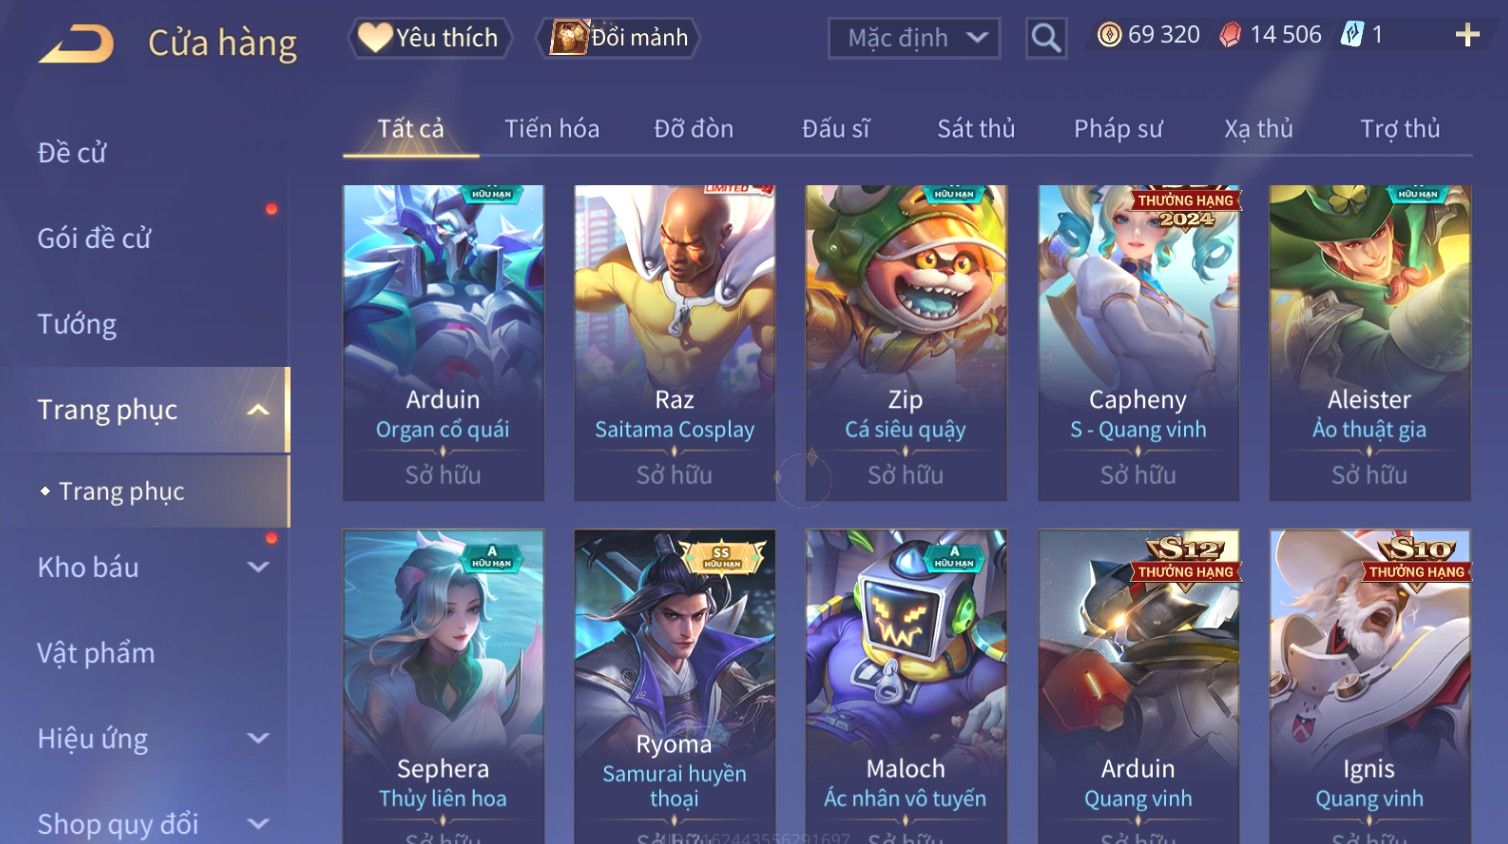Switch to the Pháp sư tab
1508x844 pixels.
click(1118, 129)
